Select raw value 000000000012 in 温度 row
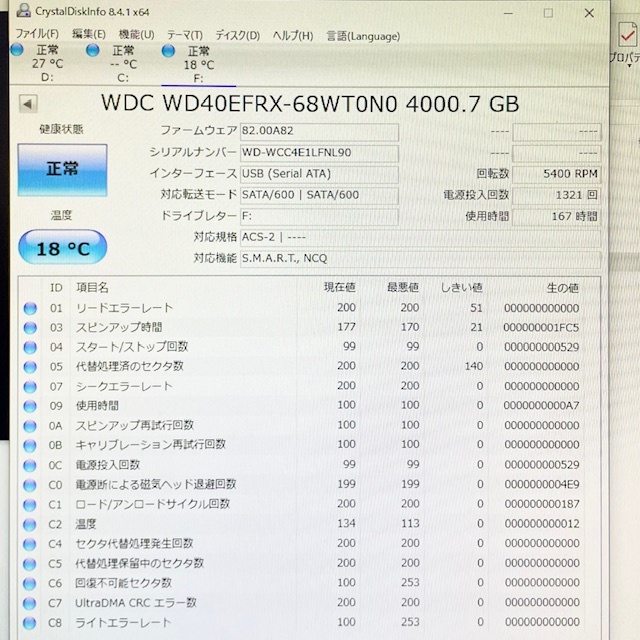 click(542, 524)
